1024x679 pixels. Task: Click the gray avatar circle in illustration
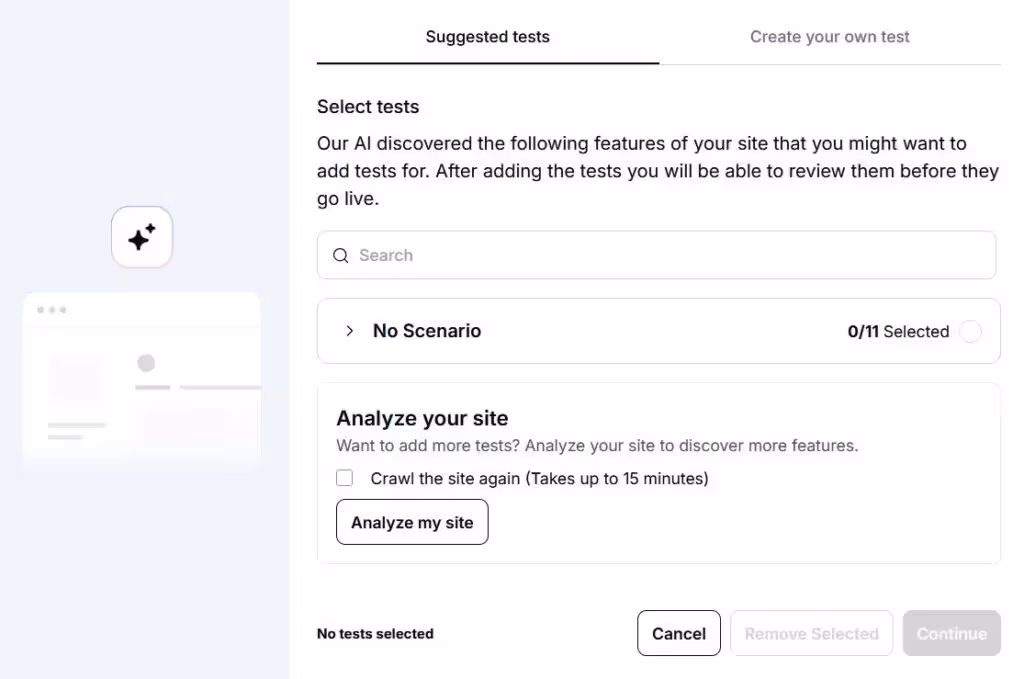[x=146, y=363]
